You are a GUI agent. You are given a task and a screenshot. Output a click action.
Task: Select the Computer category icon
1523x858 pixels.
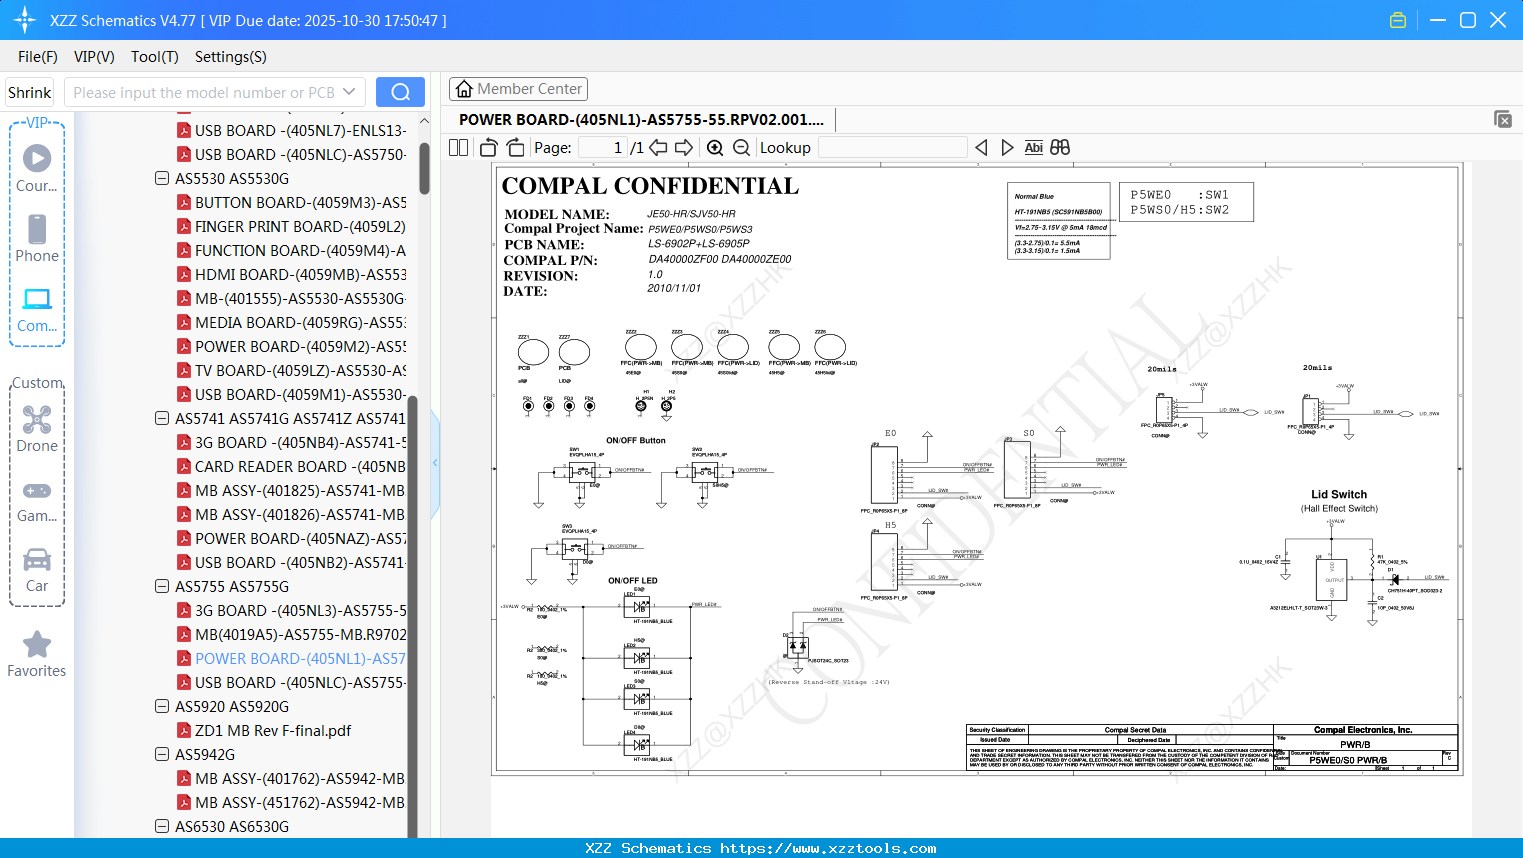[x=37, y=309]
